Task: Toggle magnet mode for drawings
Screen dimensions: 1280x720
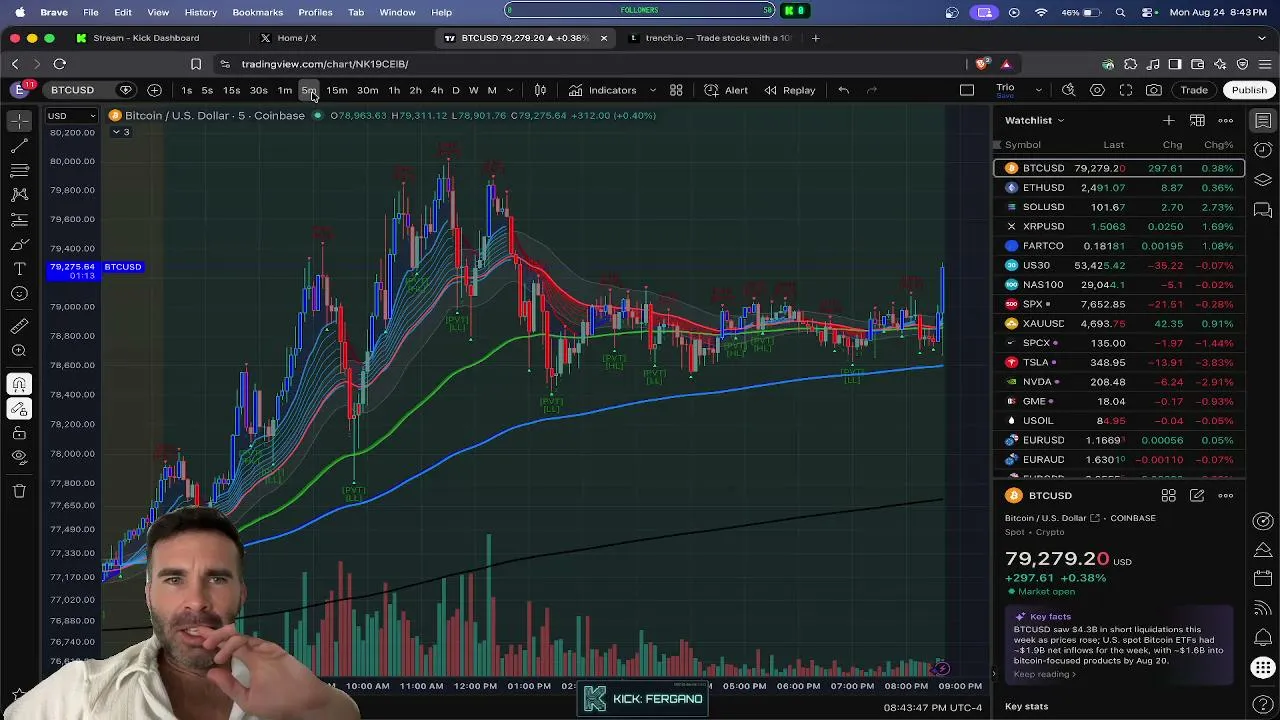Action: (19, 384)
